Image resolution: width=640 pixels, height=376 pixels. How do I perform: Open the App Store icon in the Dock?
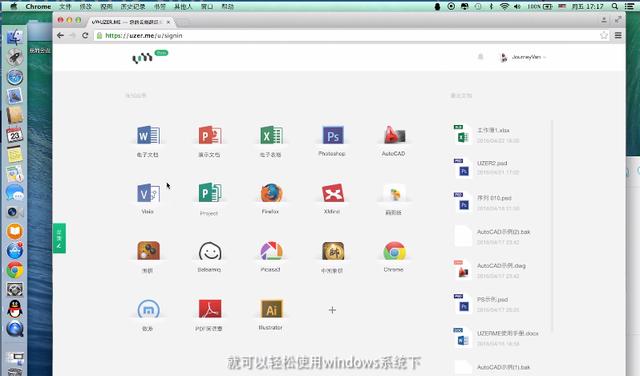pos(15,250)
